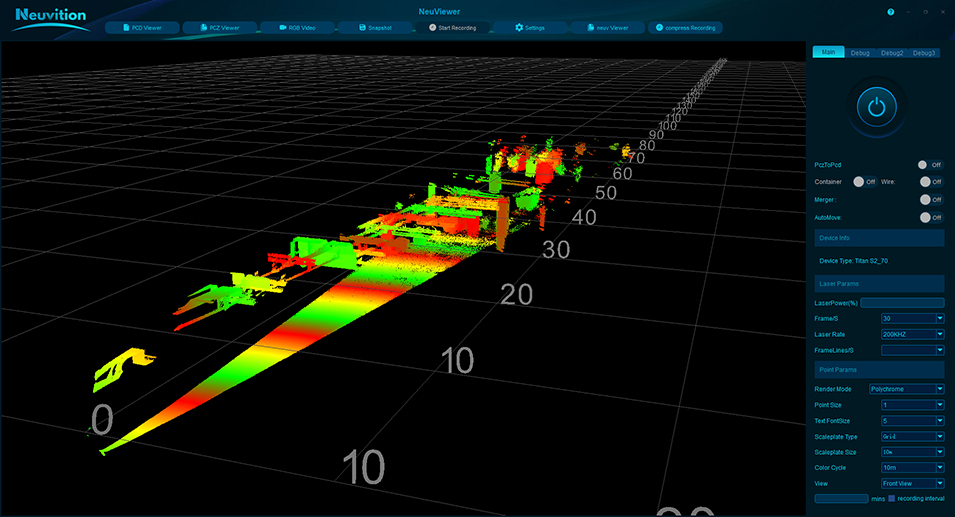
Task: Take a Snapshot
Action: 375,27
